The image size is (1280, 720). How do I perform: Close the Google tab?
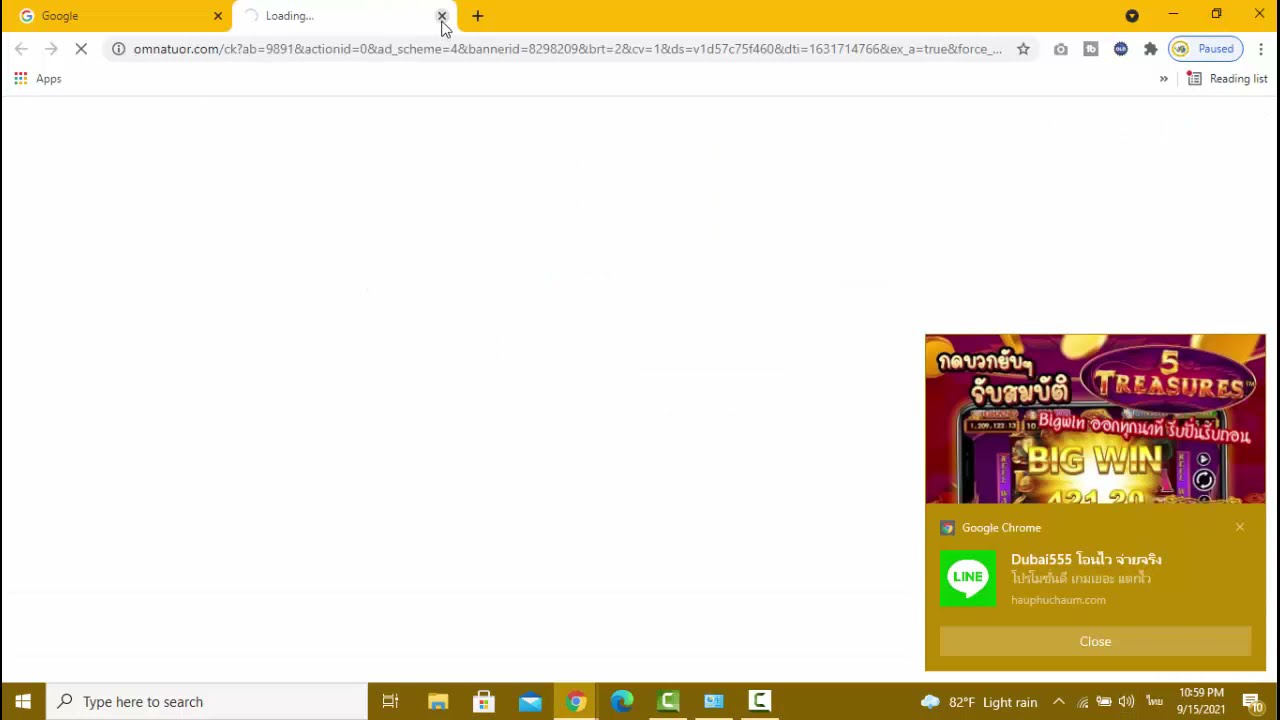[x=218, y=16]
